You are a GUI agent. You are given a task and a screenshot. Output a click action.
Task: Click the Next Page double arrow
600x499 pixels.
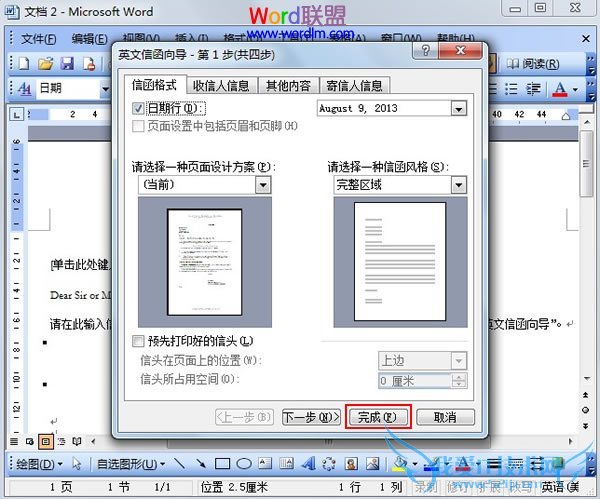click(585, 426)
